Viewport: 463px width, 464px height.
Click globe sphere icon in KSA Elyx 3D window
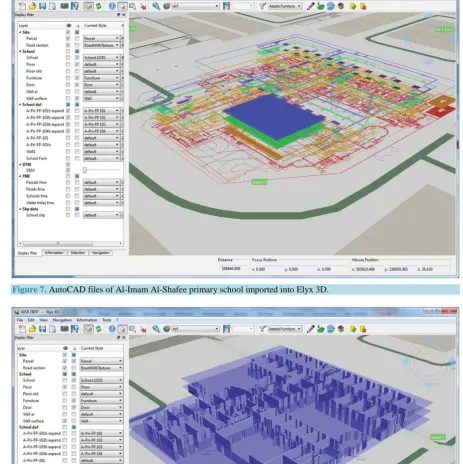166,329
